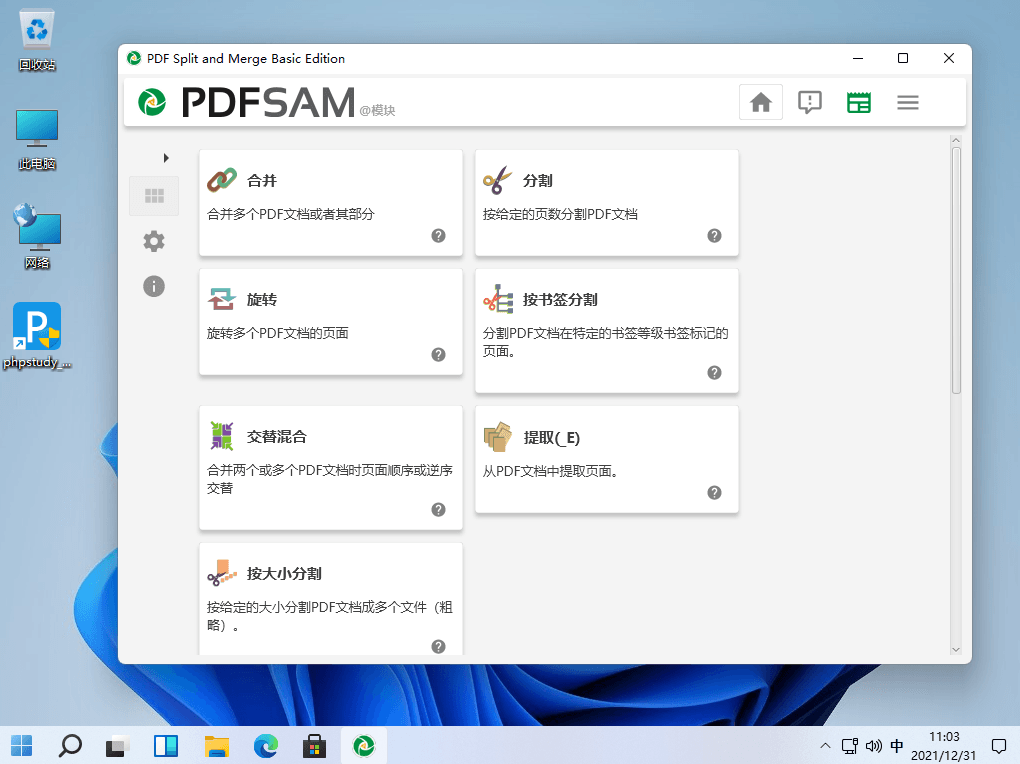
Task: Go to the PDFsam home dashboard
Action: (x=761, y=102)
